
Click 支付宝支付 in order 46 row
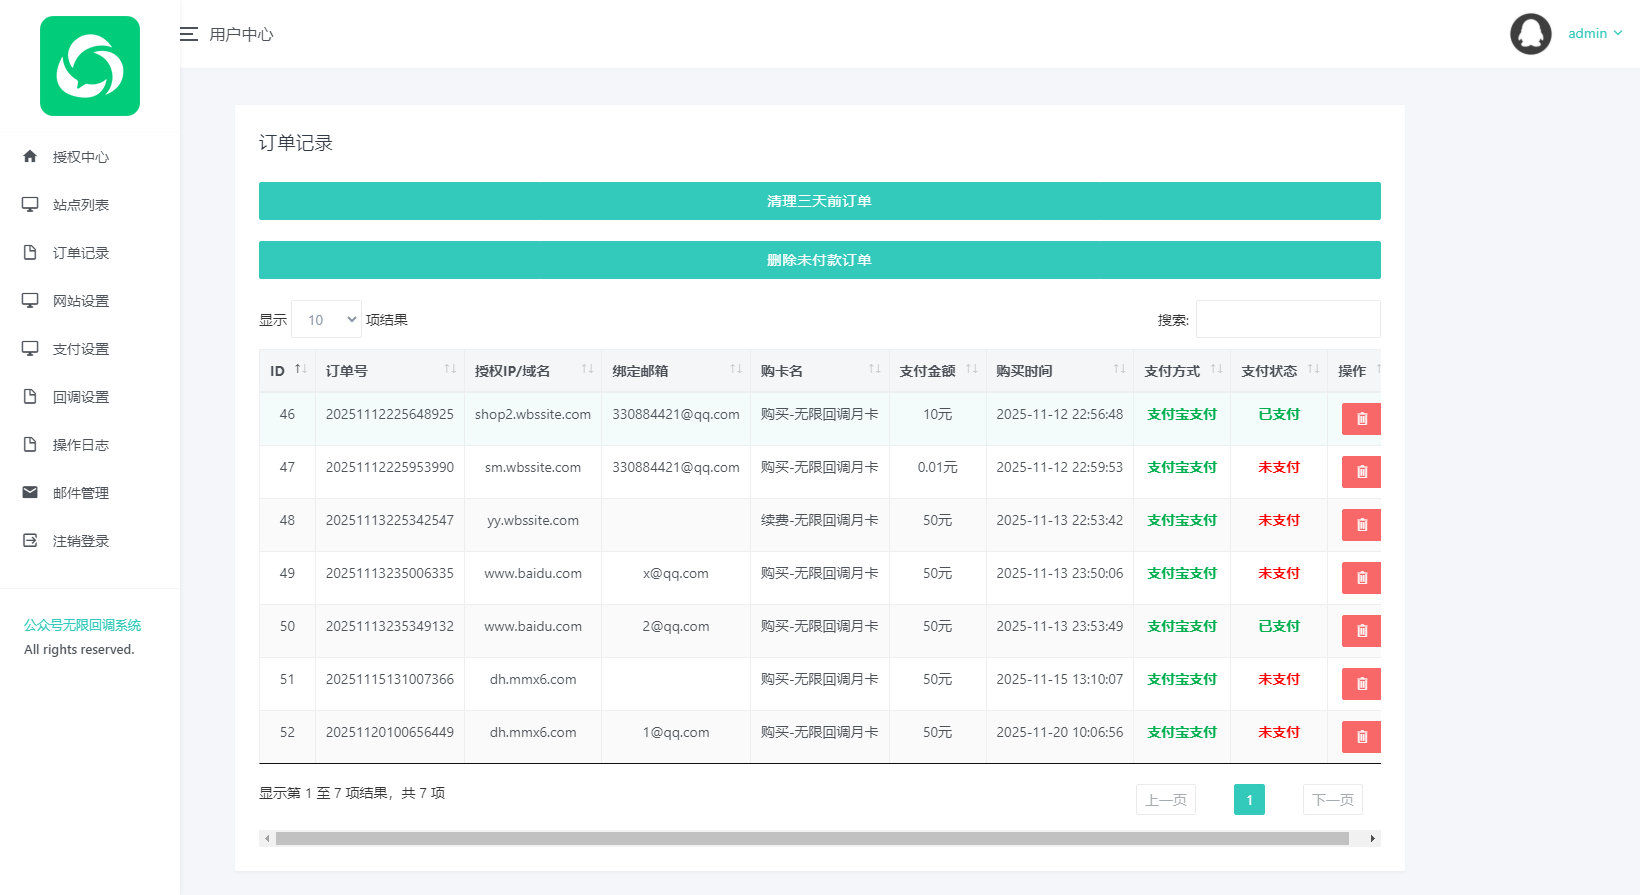[1182, 414]
